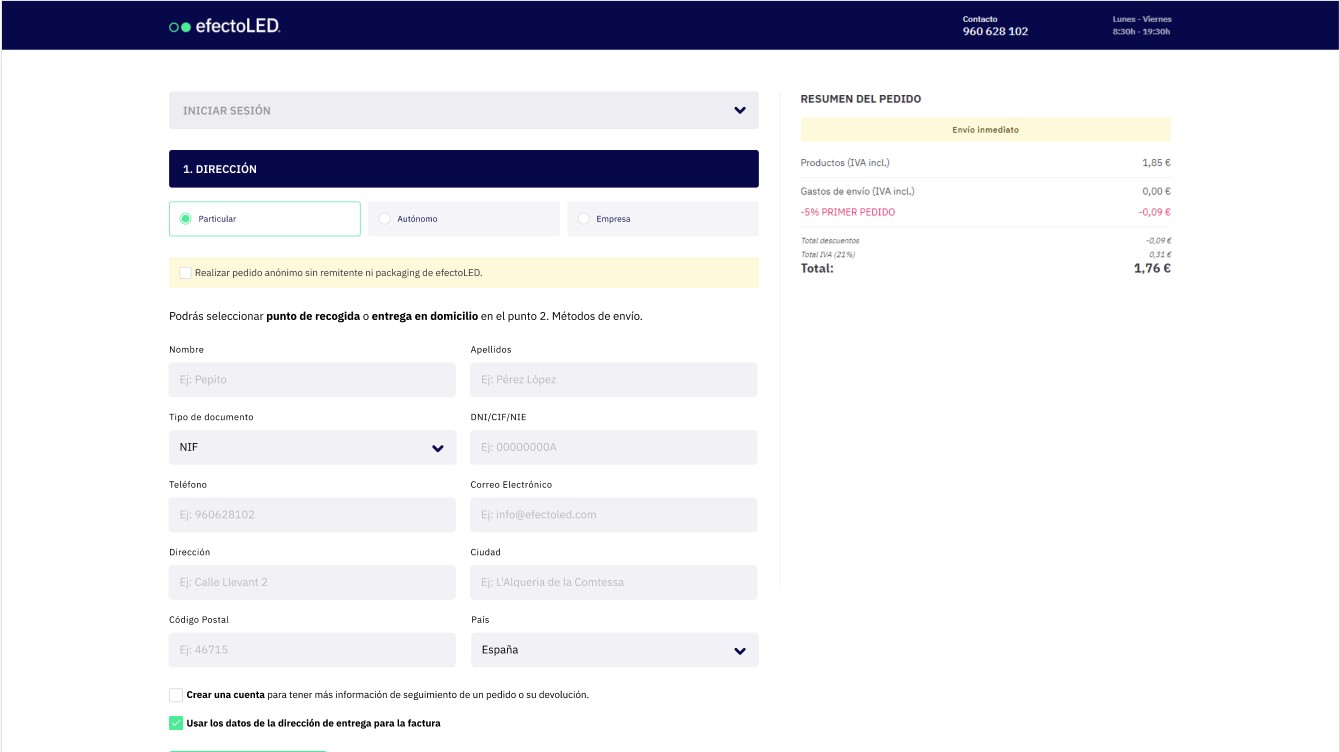Image resolution: width=1340 pixels, height=752 pixels.
Task: Click the Código Postal input field
Action: (312, 650)
